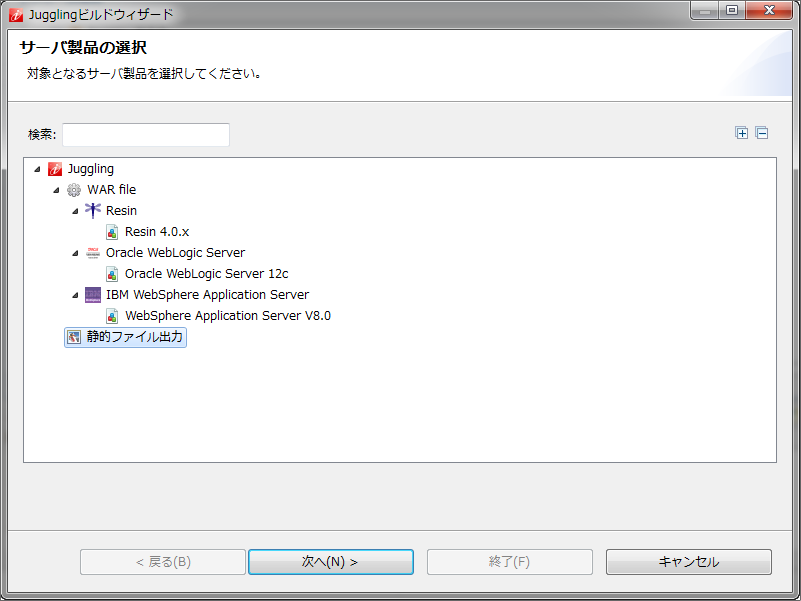Select Resin 4.0.x entry
This screenshot has height=601, width=801.
(157, 232)
